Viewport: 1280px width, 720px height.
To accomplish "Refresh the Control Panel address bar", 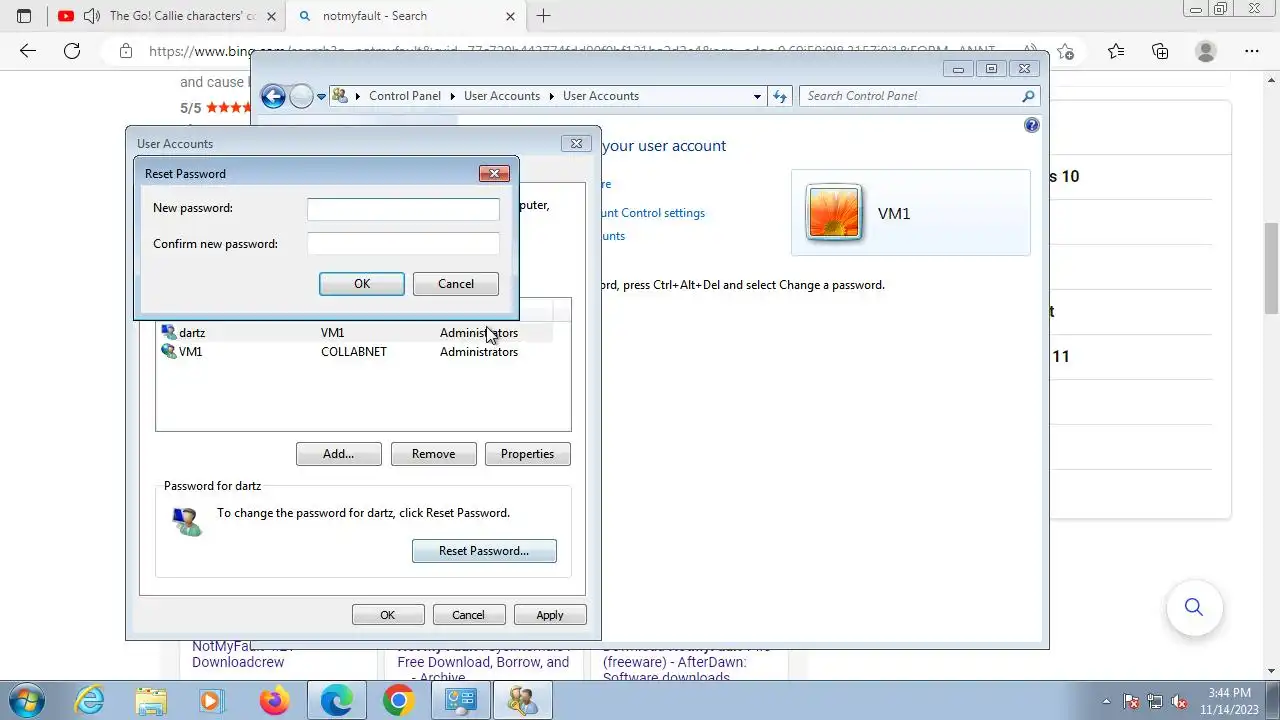I will (780, 96).
